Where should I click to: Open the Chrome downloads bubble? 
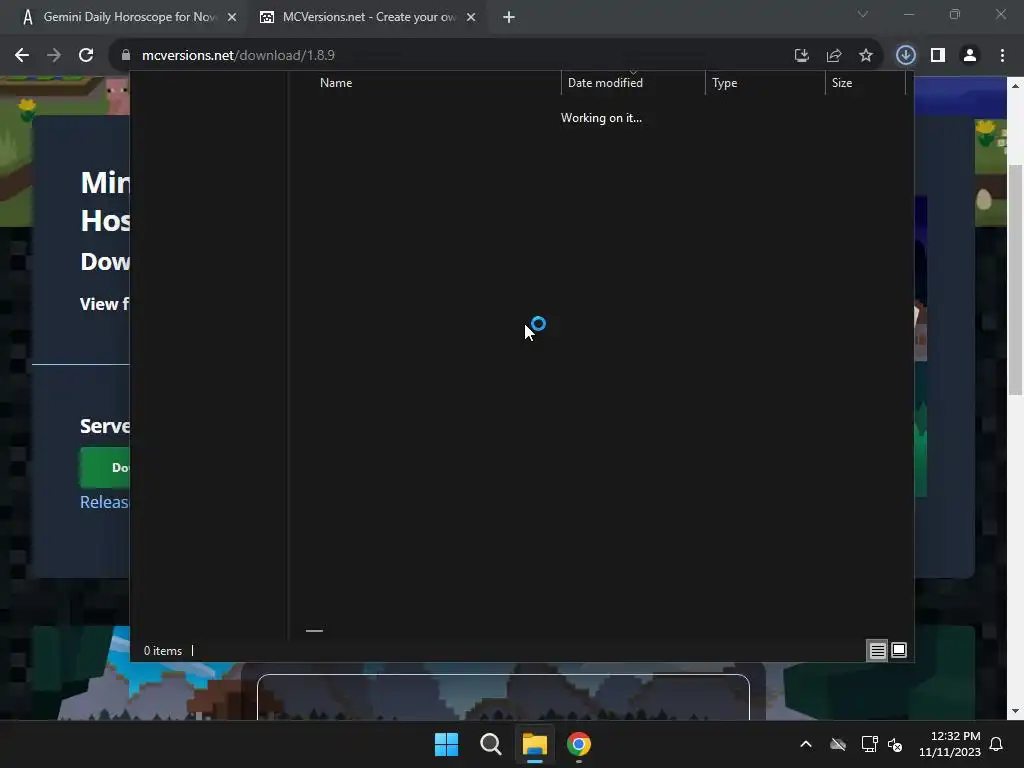pos(906,56)
